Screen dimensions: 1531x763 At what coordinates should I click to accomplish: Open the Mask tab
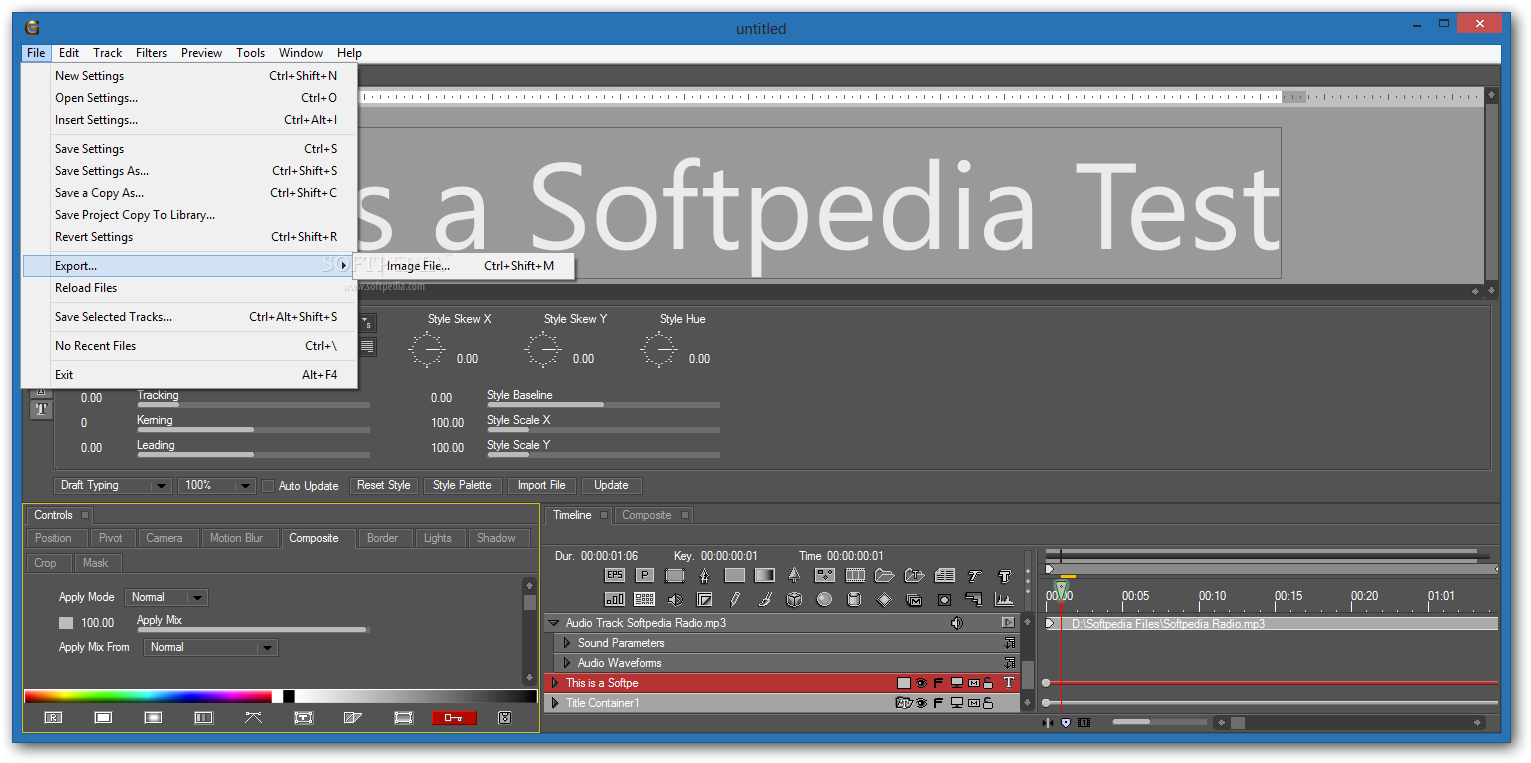pos(96,563)
